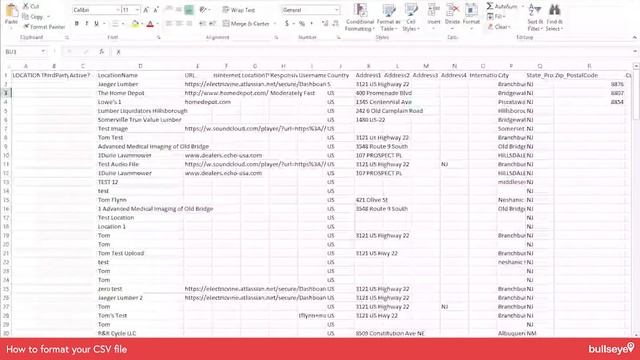Open Find & Select
This screenshot has width=640, height=360.
[x=554, y=18]
